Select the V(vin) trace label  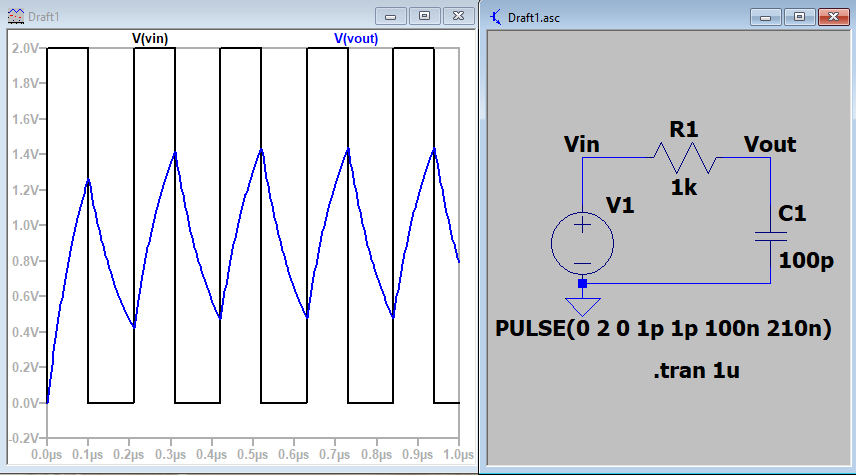(x=151, y=38)
